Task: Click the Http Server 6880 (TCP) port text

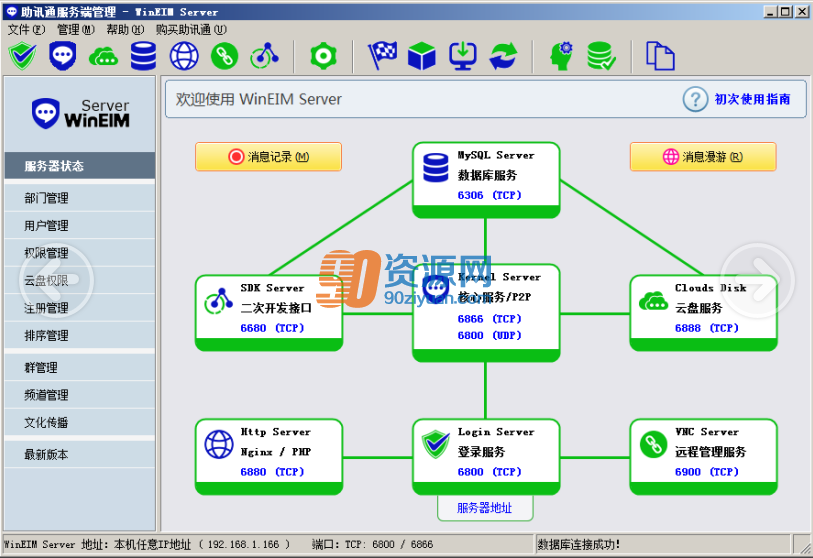Action: point(272,471)
